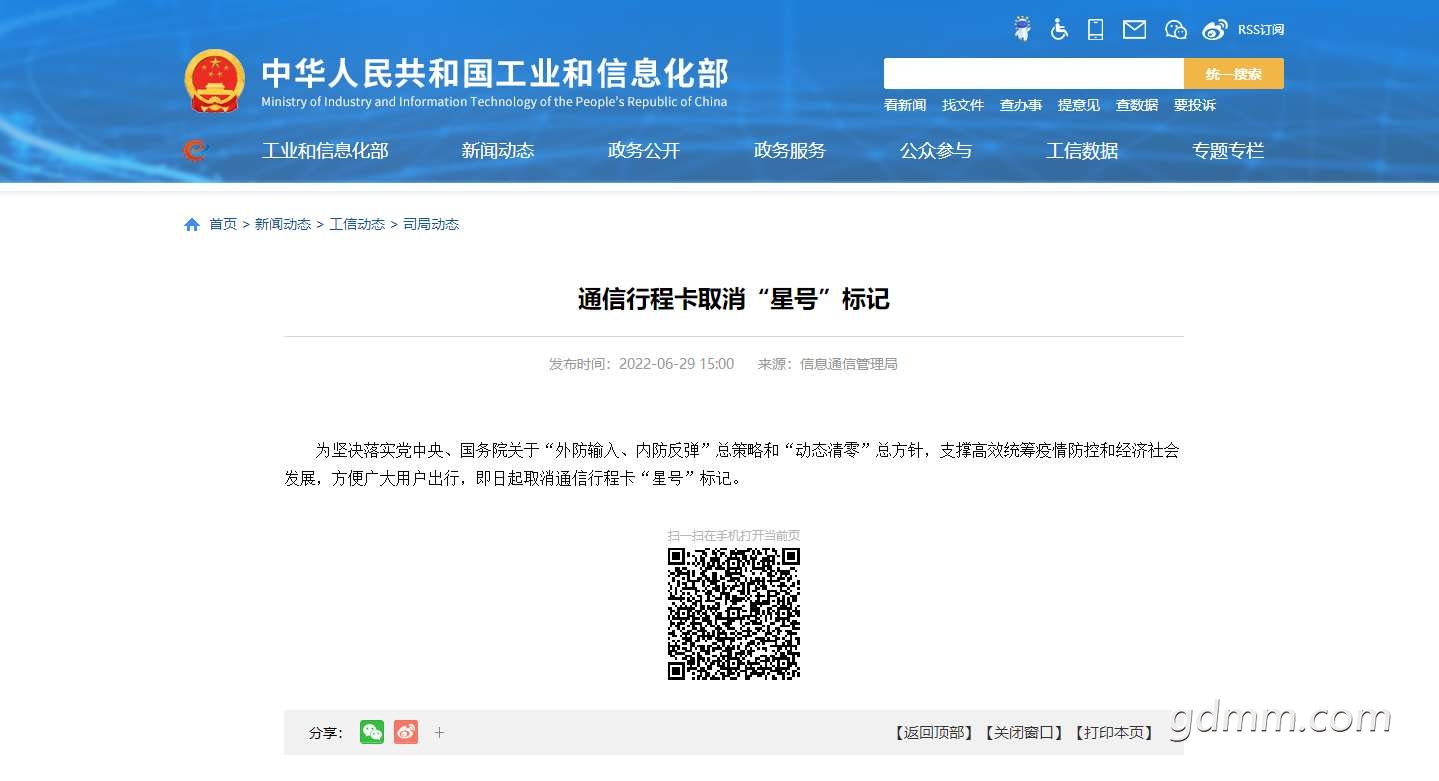Click the caption 扫一扫在手机打开当前页

[734, 535]
